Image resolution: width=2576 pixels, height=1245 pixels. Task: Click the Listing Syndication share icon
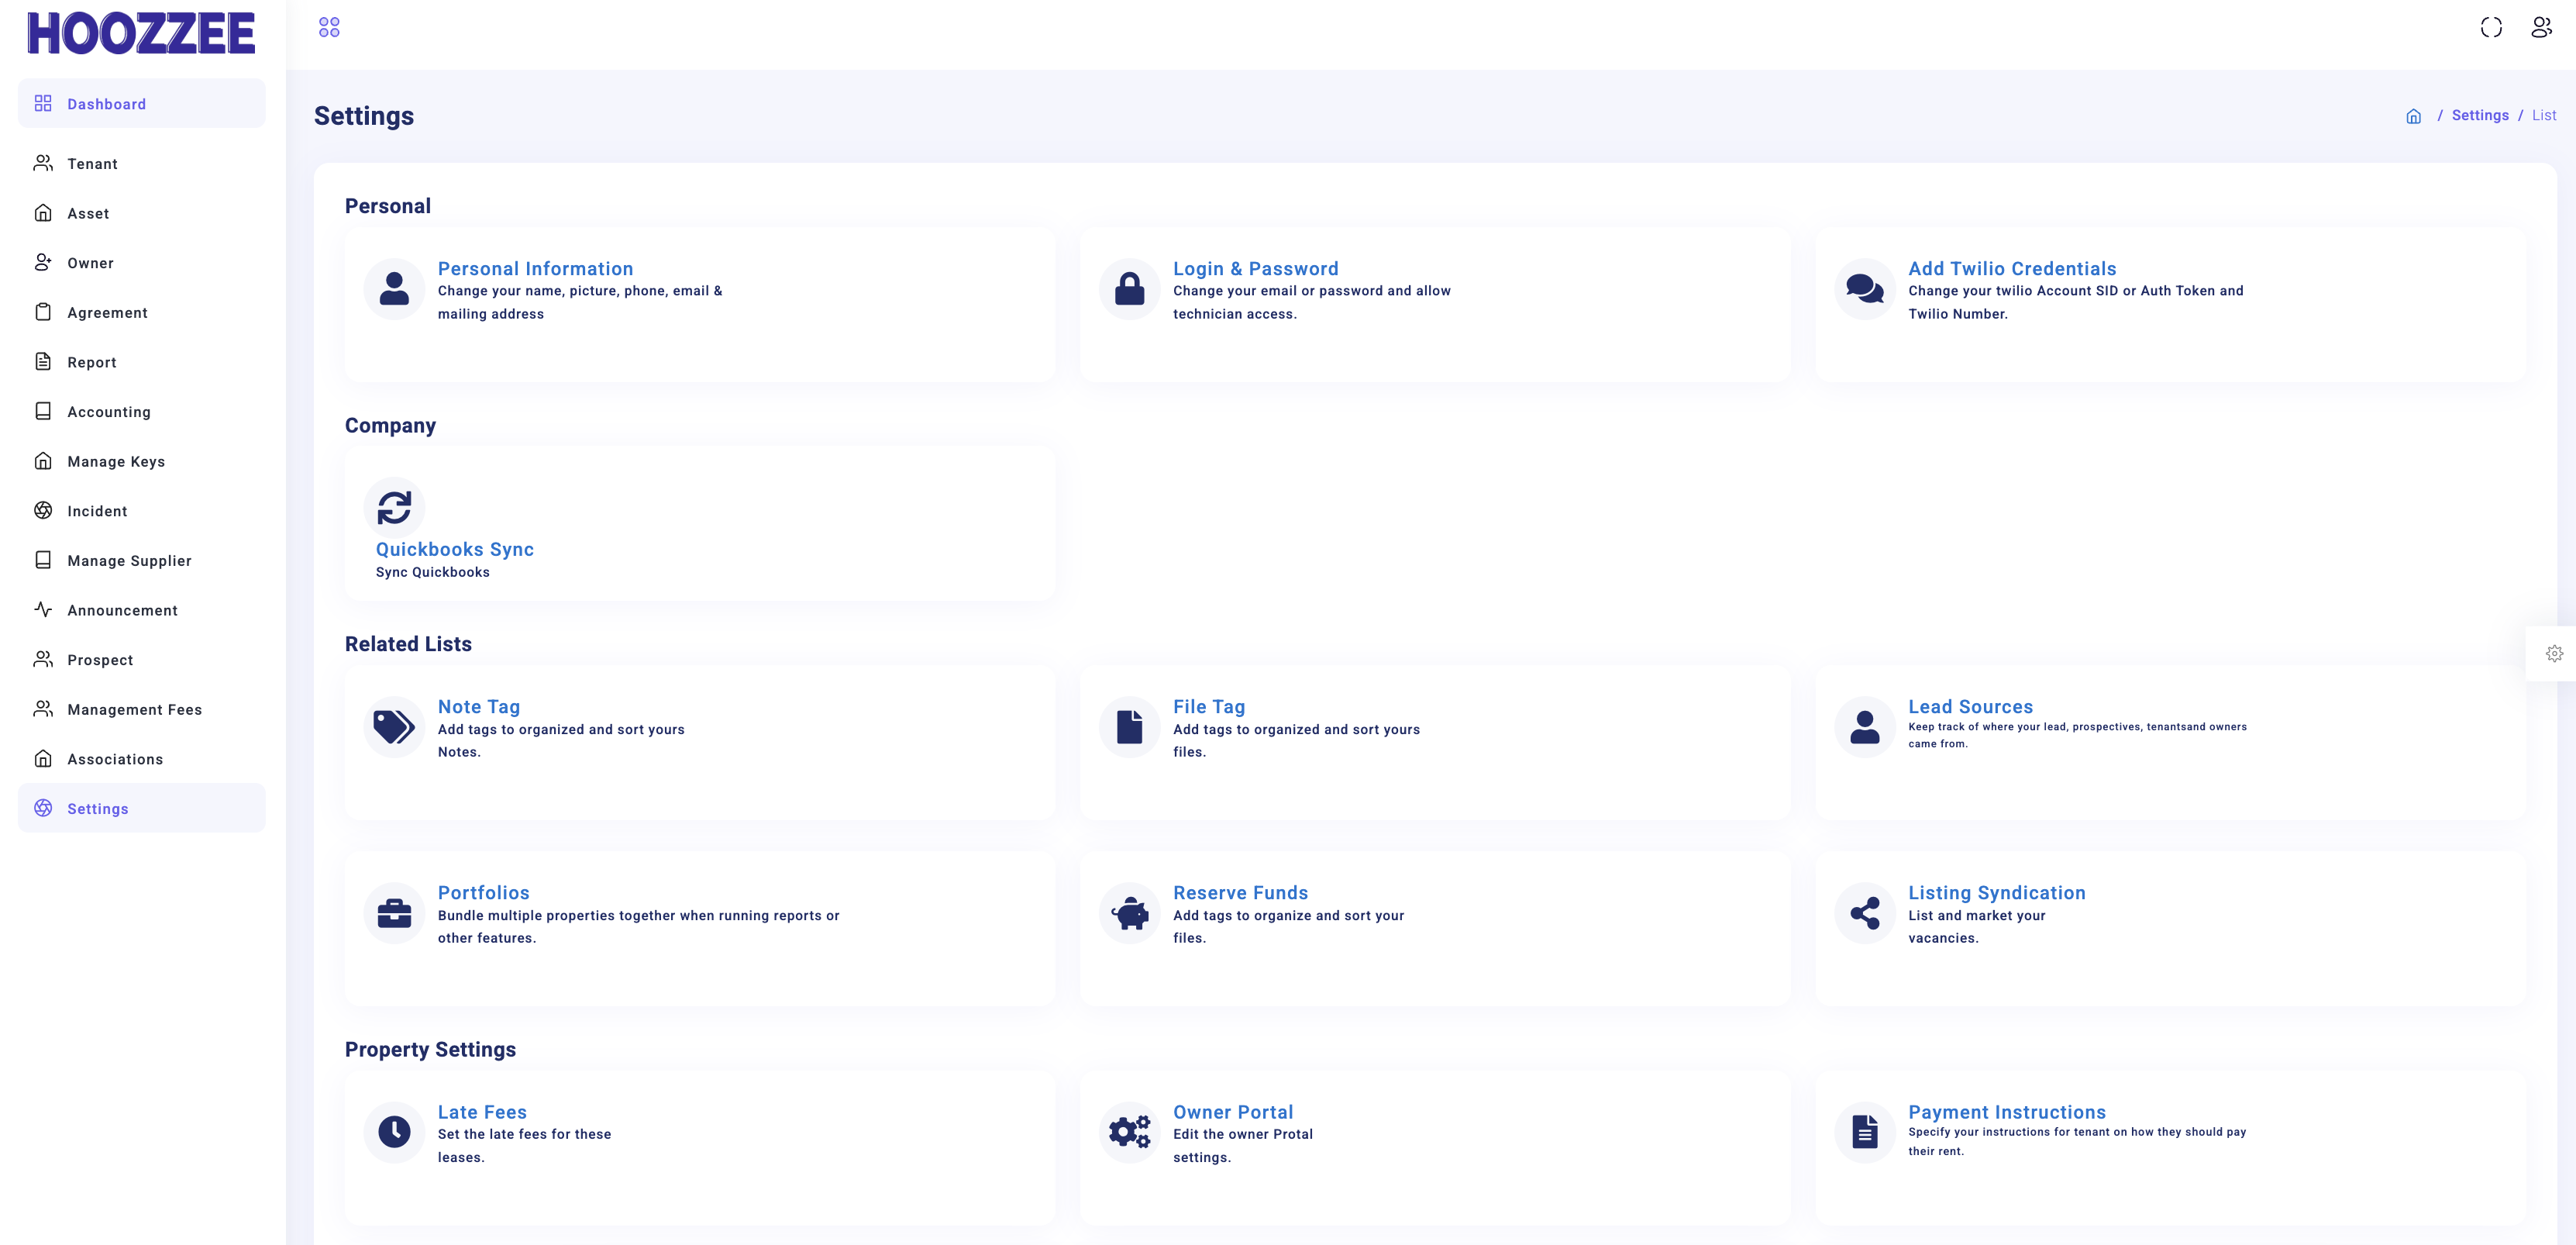[x=1864, y=913]
